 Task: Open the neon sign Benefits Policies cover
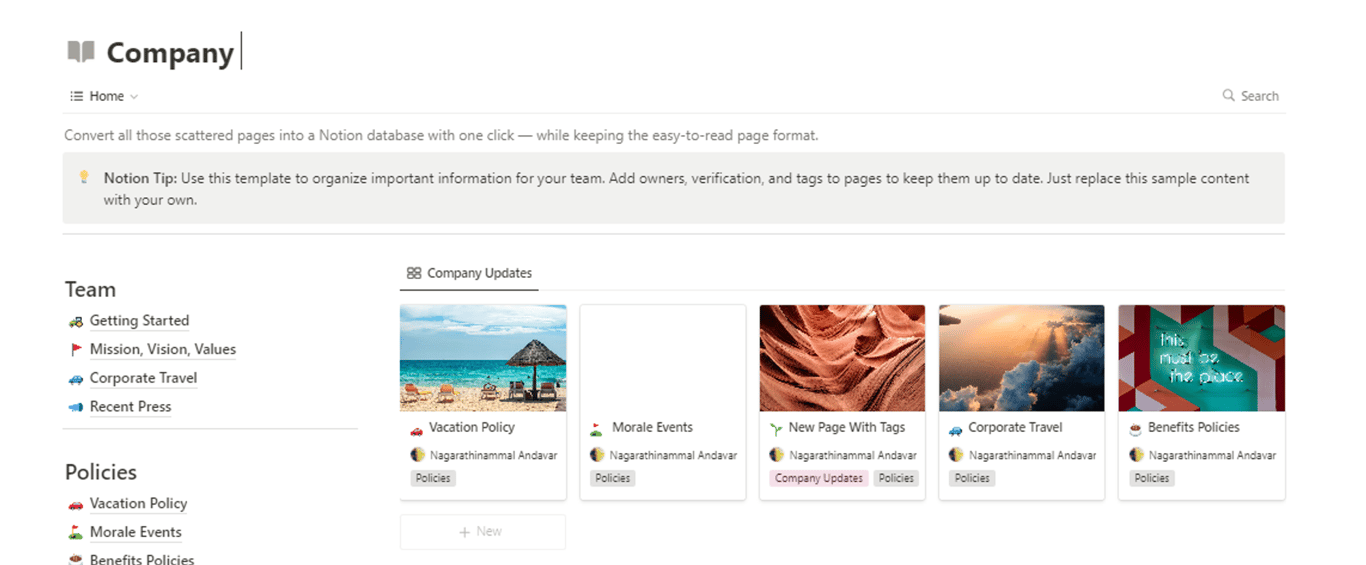[x=1202, y=358]
